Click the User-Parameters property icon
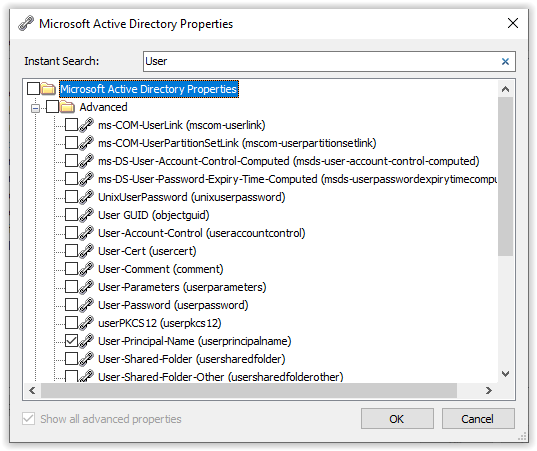 point(86,287)
